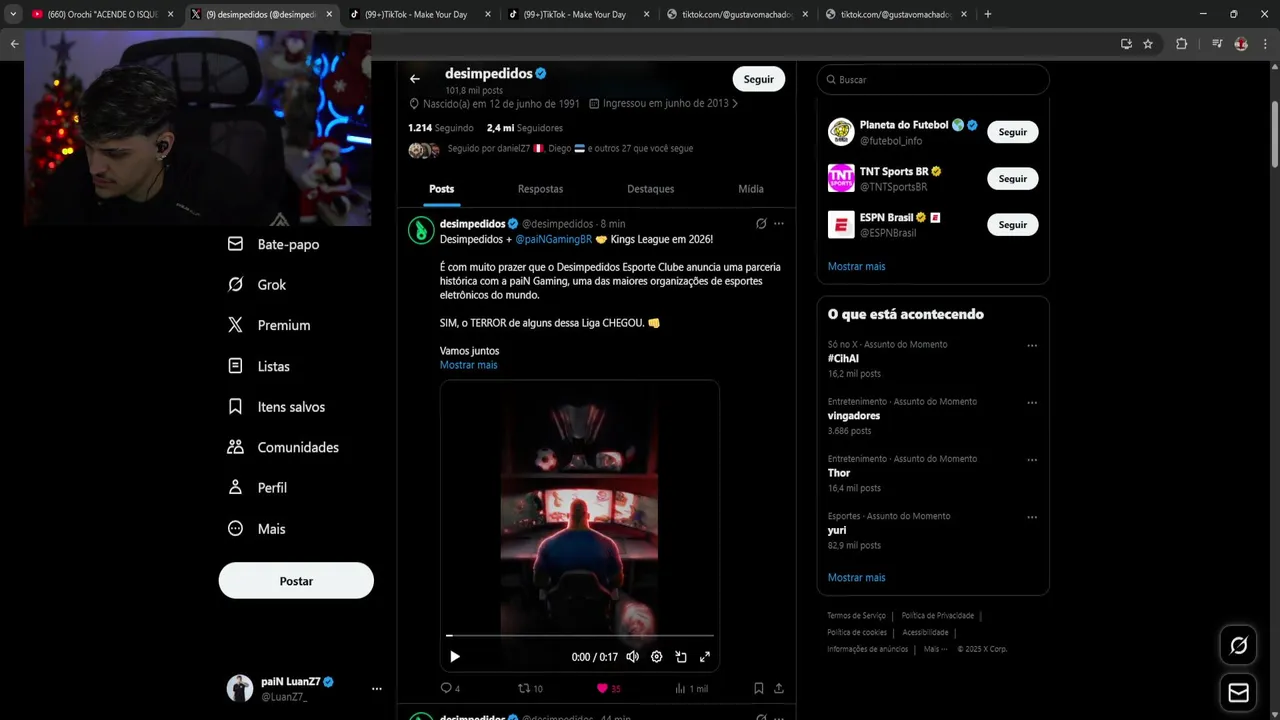Show more suggested accounts to follow
The image size is (1280, 720).
[857, 267]
